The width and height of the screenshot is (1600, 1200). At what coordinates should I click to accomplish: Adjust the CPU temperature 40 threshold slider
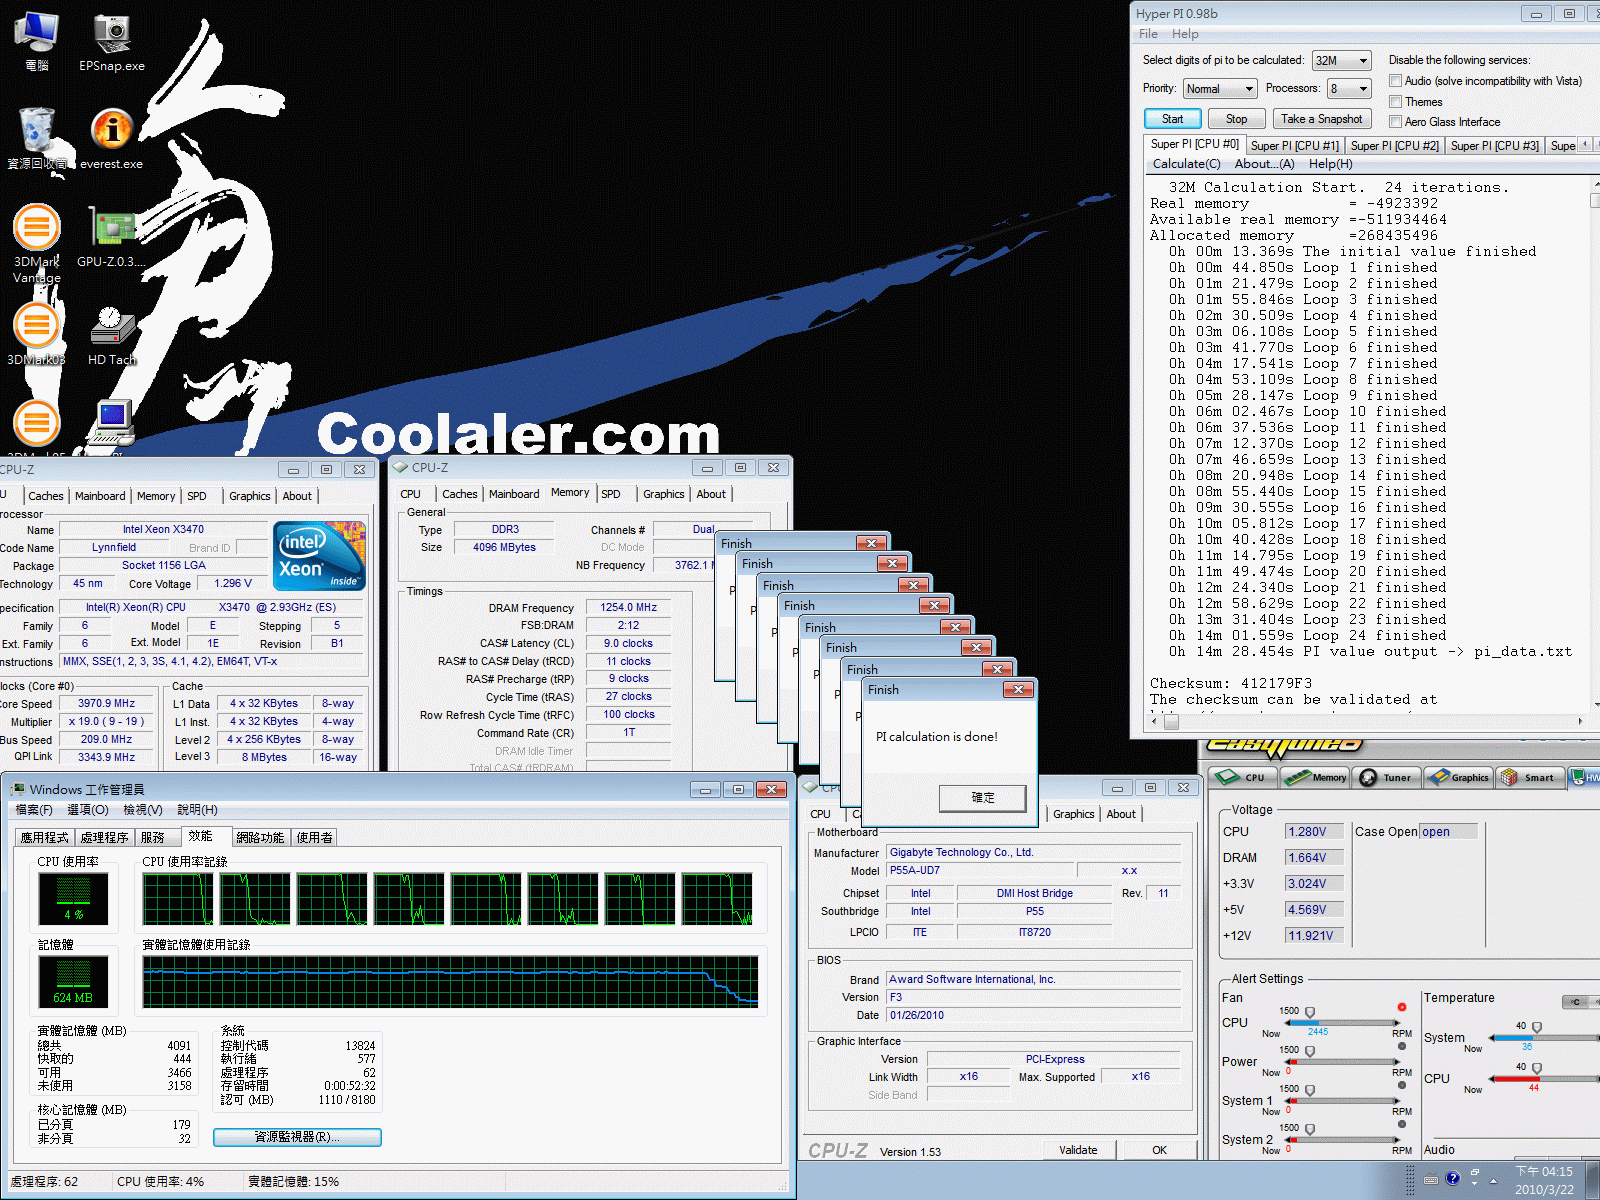(1537, 1069)
